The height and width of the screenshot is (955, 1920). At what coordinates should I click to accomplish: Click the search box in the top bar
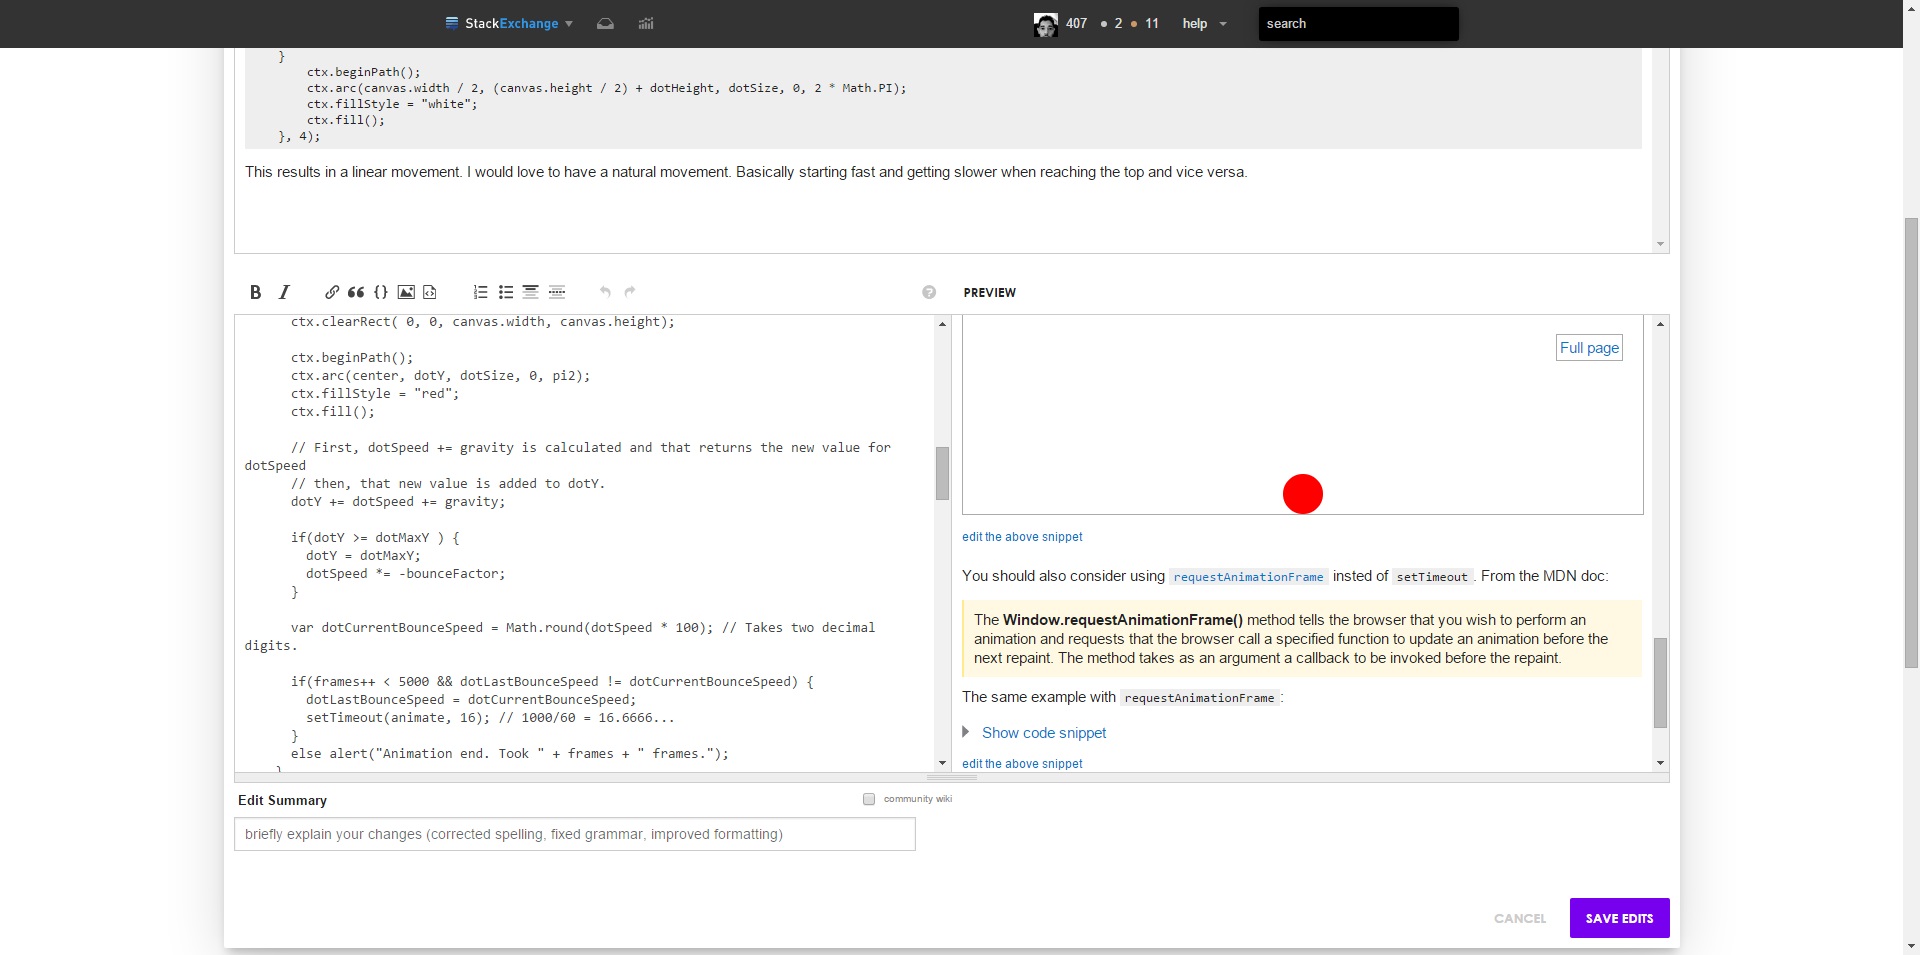pos(1358,24)
